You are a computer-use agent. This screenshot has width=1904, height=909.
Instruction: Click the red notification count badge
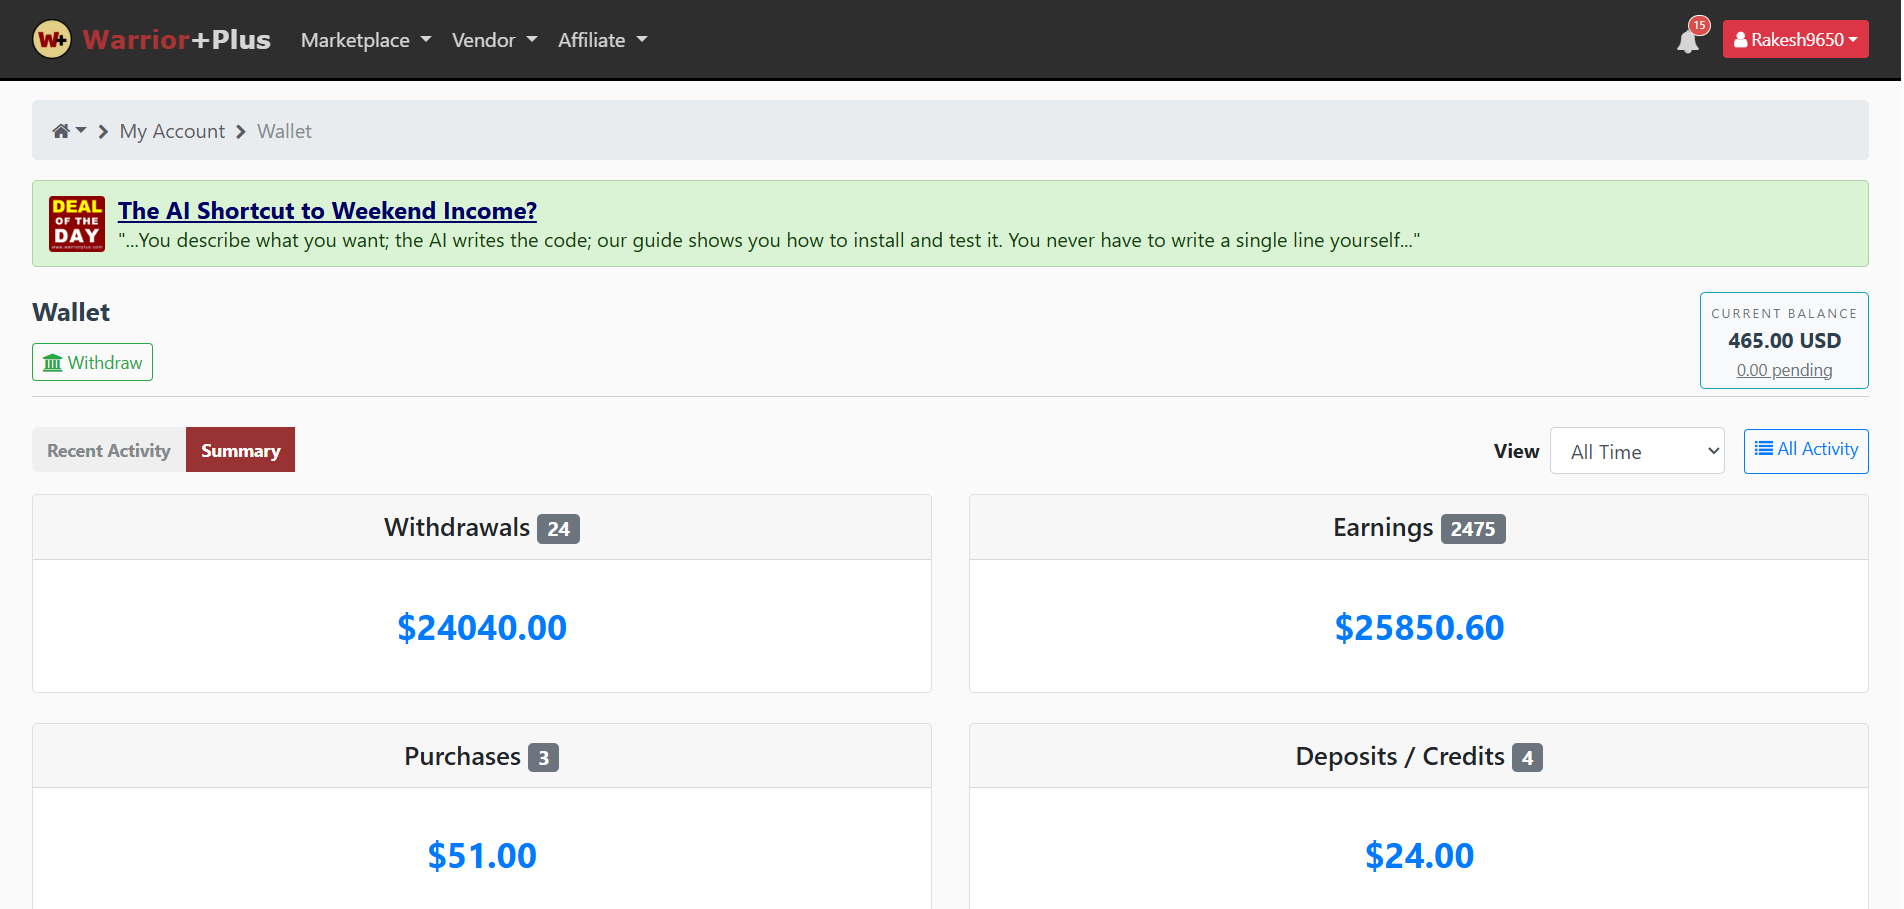pos(1699,25)
